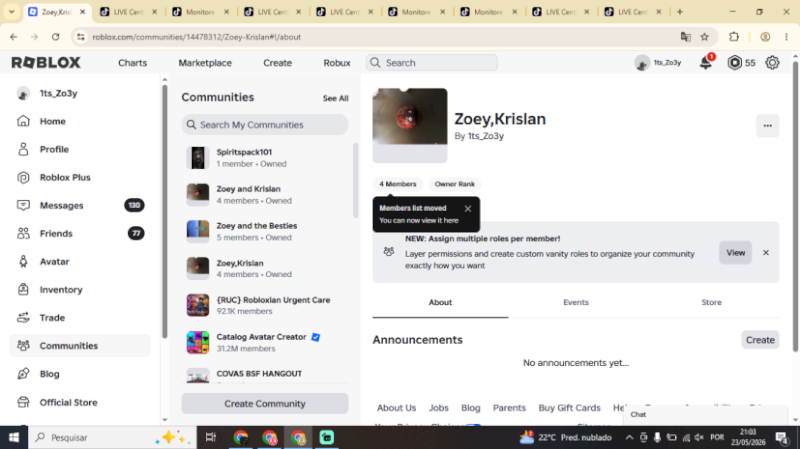Open the Parents footer link
800x449 pixels.
coord(509,408)
